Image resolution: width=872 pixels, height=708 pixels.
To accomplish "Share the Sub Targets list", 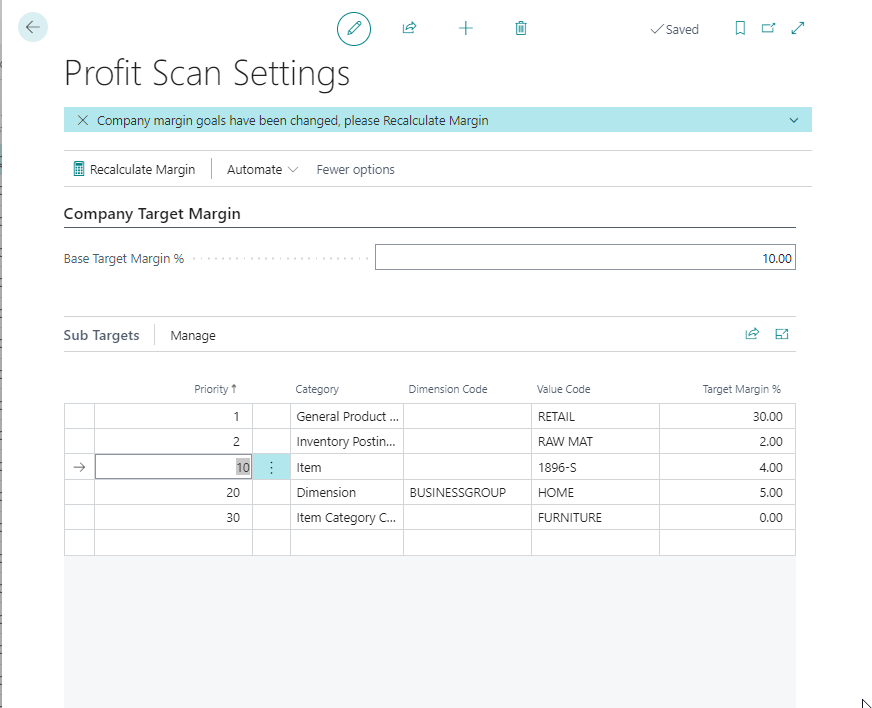I will click(x=752, y=335).
